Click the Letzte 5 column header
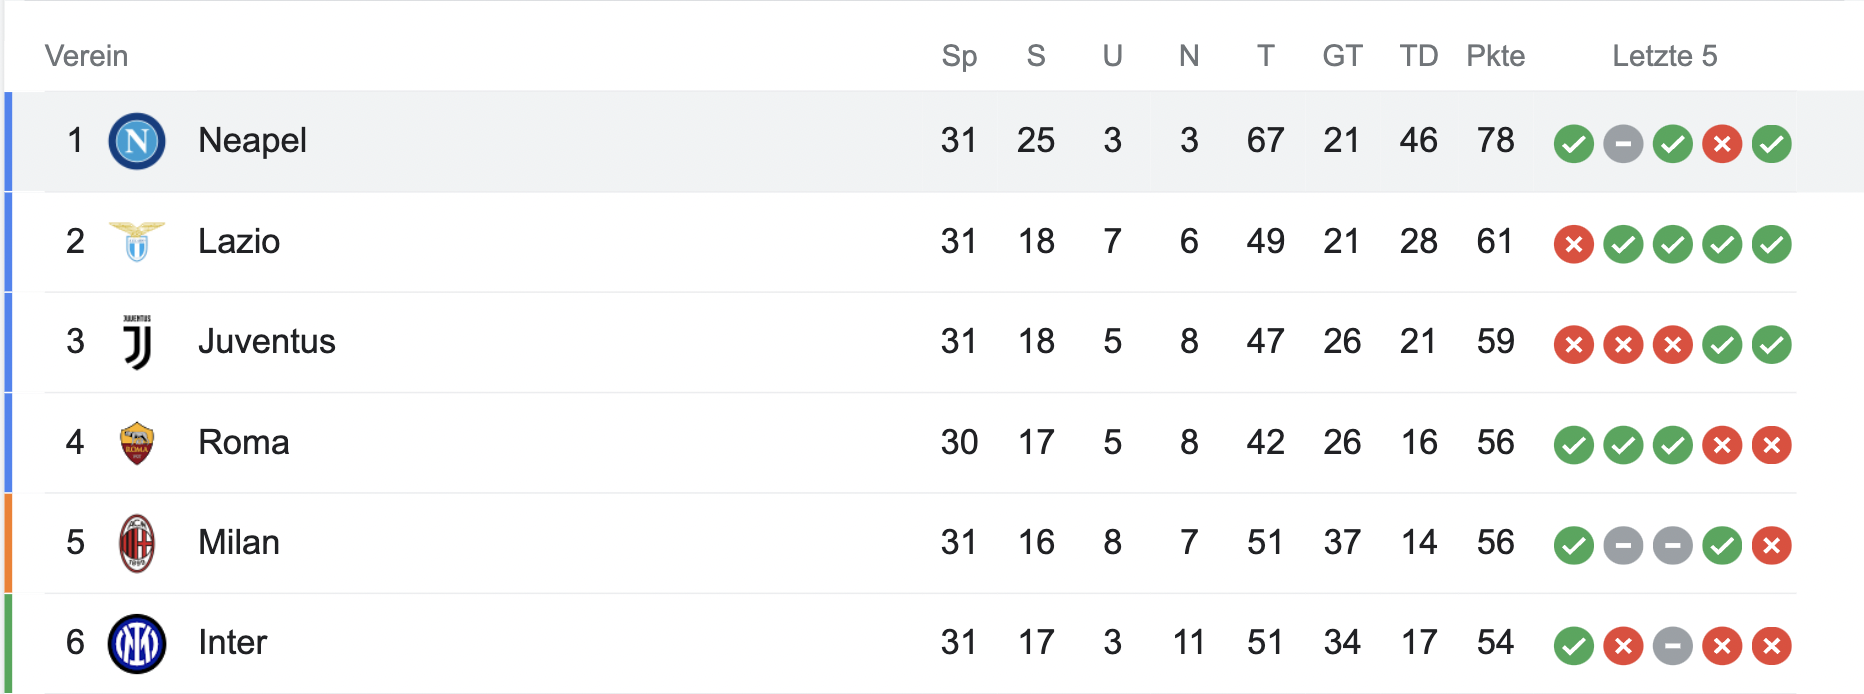The height and width of the screenshot is (694, 1864). (1664, 56)
